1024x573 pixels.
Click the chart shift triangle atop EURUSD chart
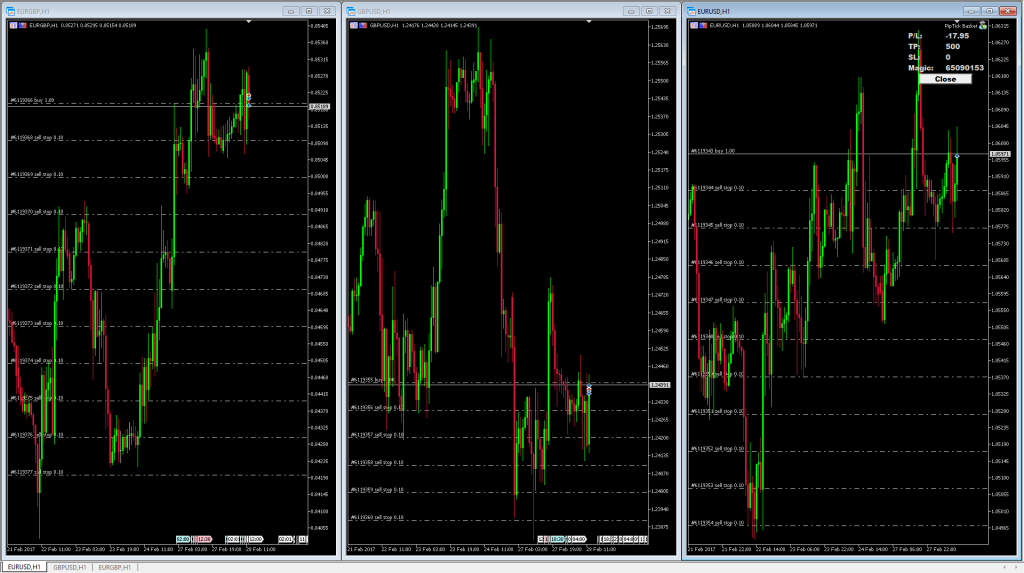957,22
